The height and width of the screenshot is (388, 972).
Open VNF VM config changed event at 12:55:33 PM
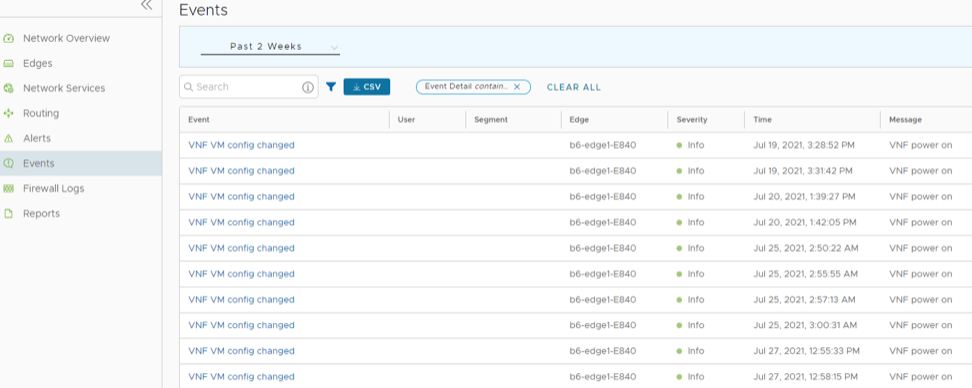pos(241,351)
